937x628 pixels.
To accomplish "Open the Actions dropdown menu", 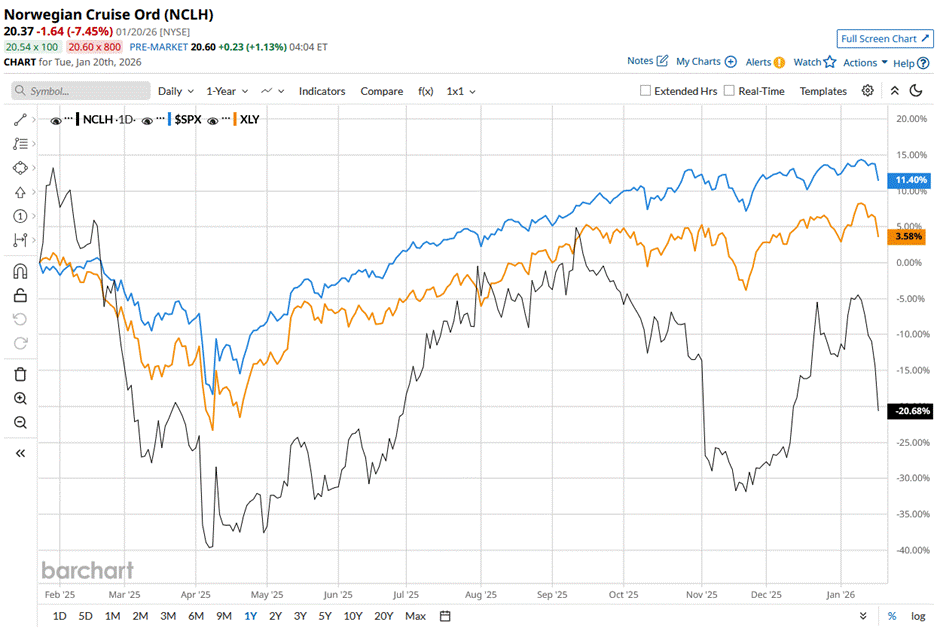I will tap(865, 62).
